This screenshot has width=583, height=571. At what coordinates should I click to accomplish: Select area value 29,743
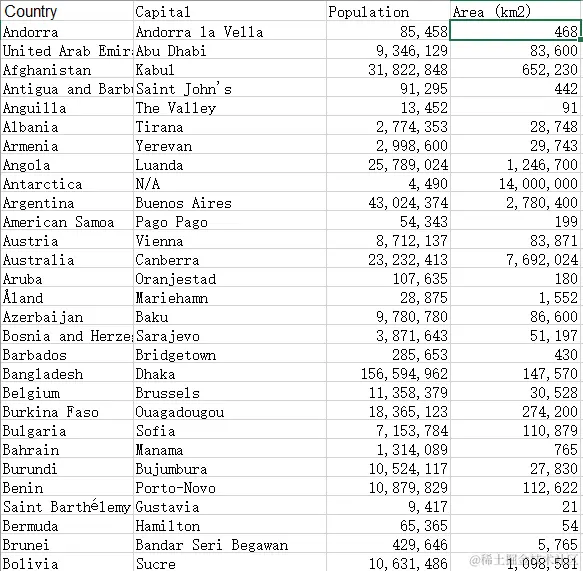[x=516, y=144]
